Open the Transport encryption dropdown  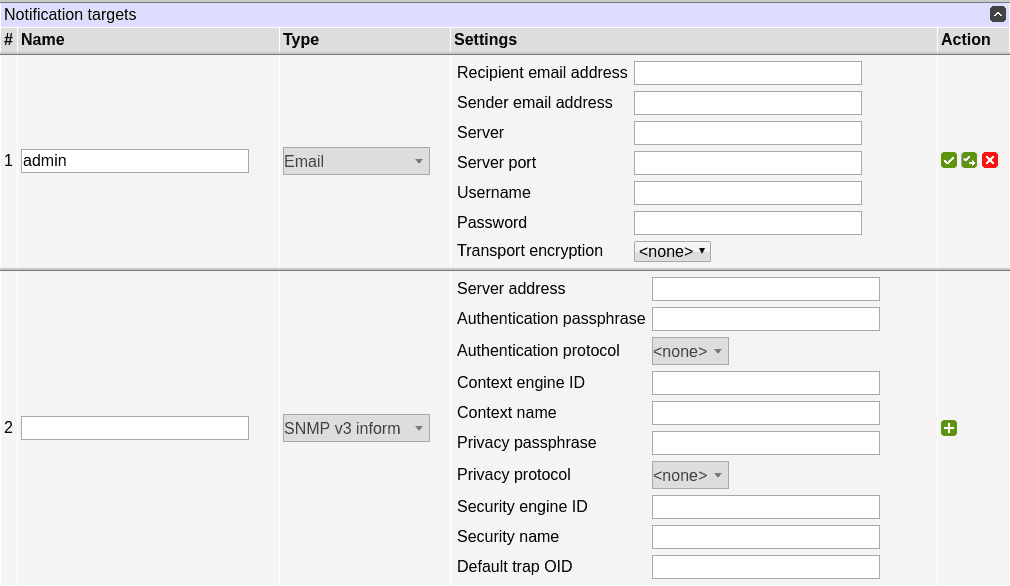pos(672,251)
